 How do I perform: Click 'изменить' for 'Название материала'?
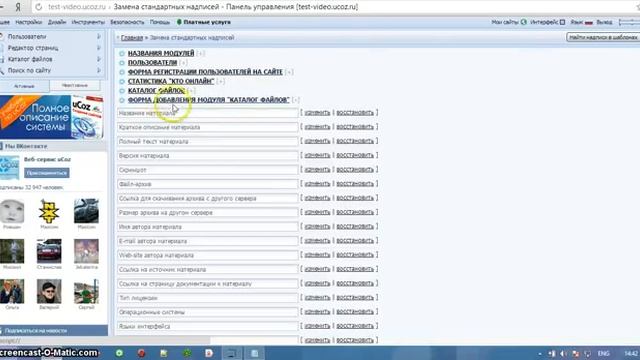tap(317, 113)
